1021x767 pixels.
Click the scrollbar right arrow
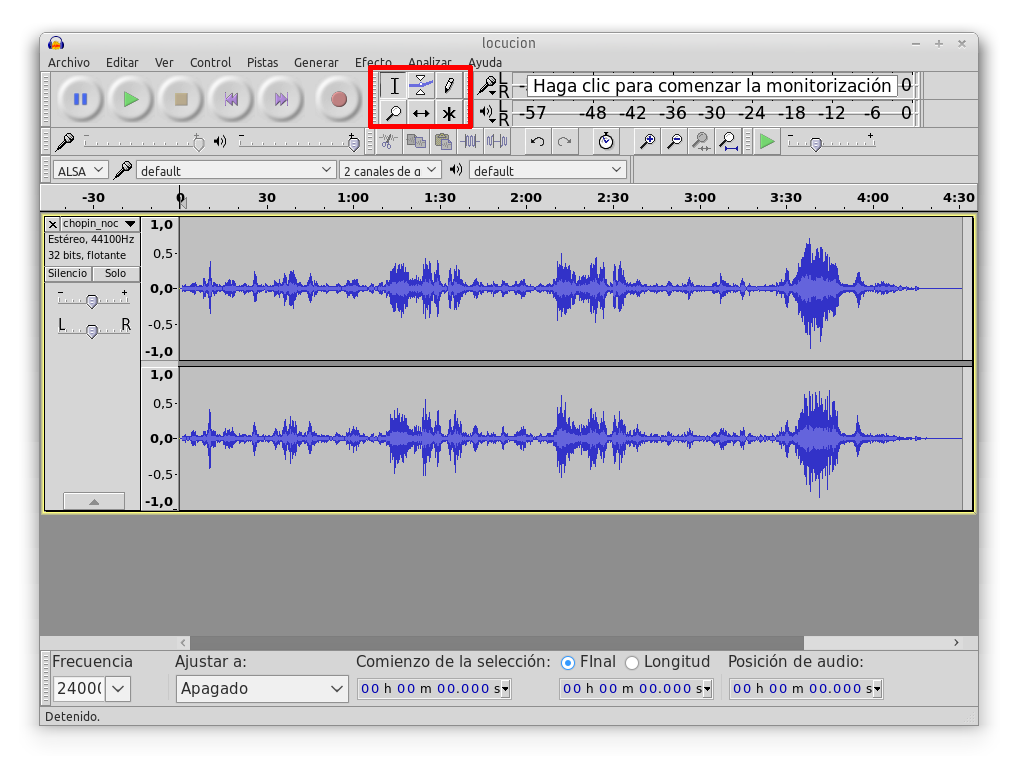point(956,643)
